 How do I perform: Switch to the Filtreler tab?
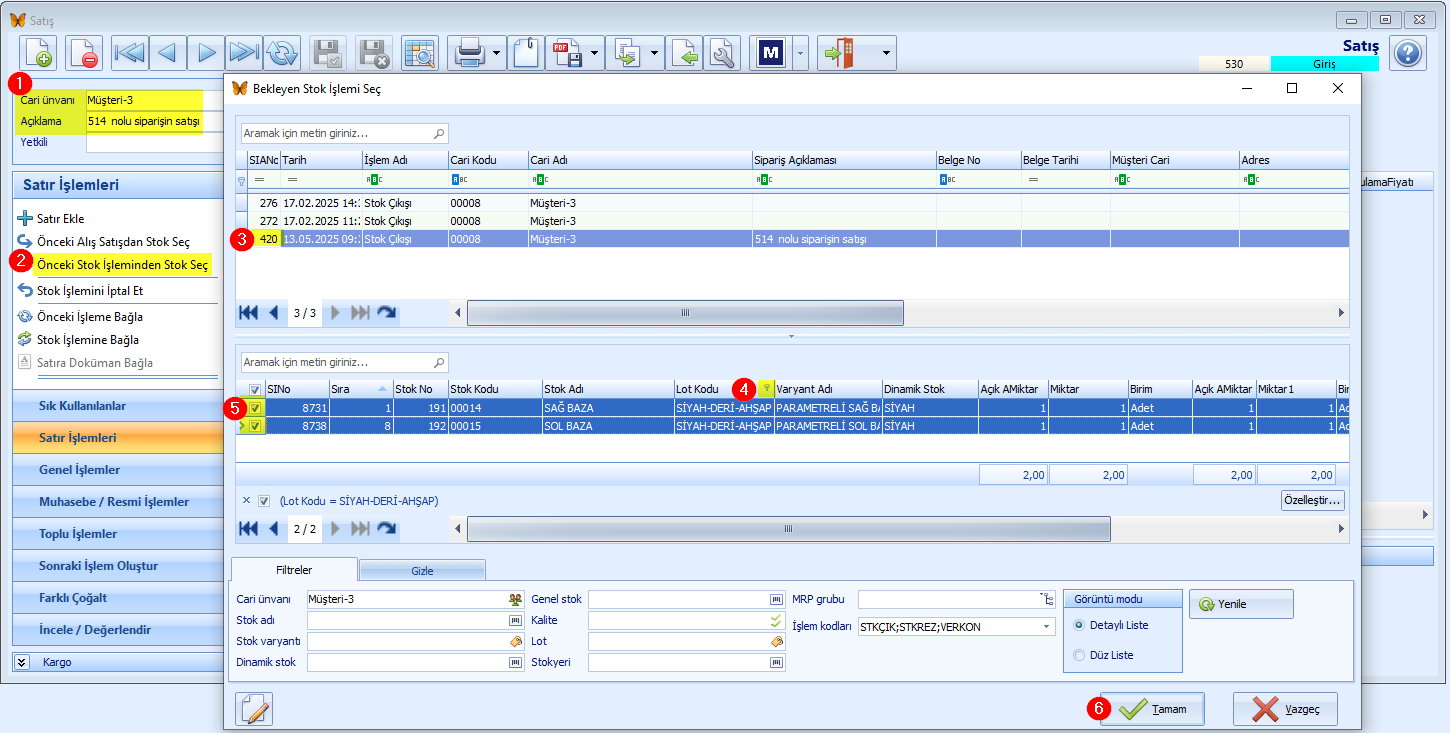(x=293, y=570)
